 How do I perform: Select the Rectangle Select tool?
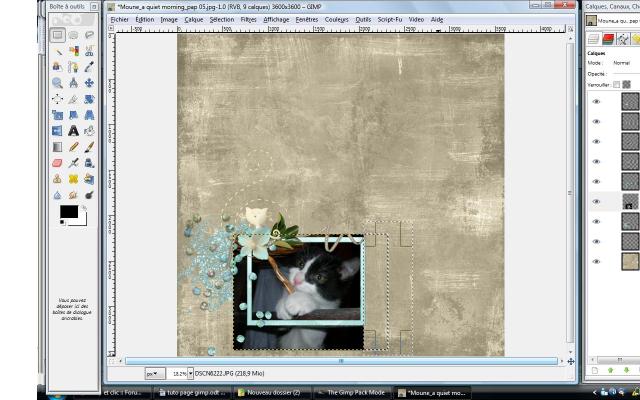pyautogui.click(x=58, y=35)
